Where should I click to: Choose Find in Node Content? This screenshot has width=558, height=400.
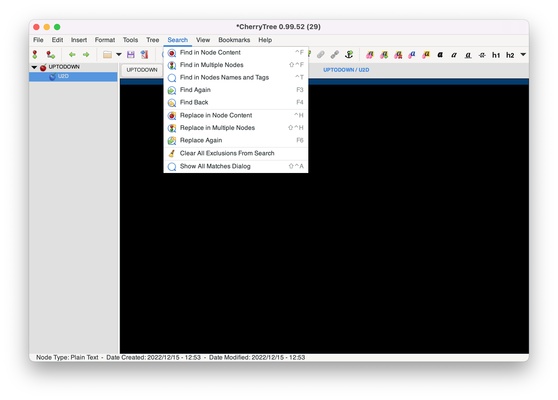pos(236,53)
